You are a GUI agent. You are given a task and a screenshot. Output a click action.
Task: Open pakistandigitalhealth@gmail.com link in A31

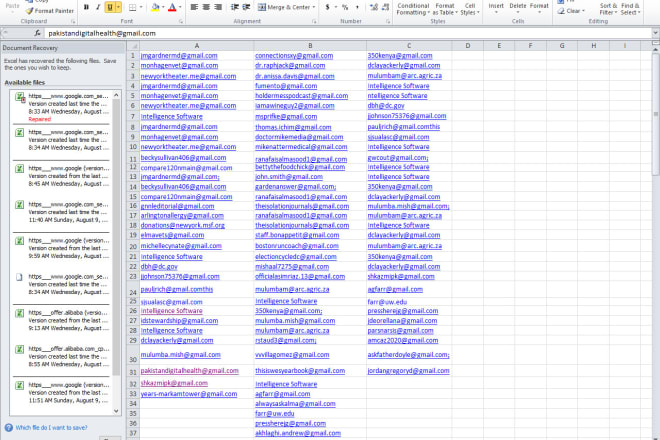click(x=189, y=371)
